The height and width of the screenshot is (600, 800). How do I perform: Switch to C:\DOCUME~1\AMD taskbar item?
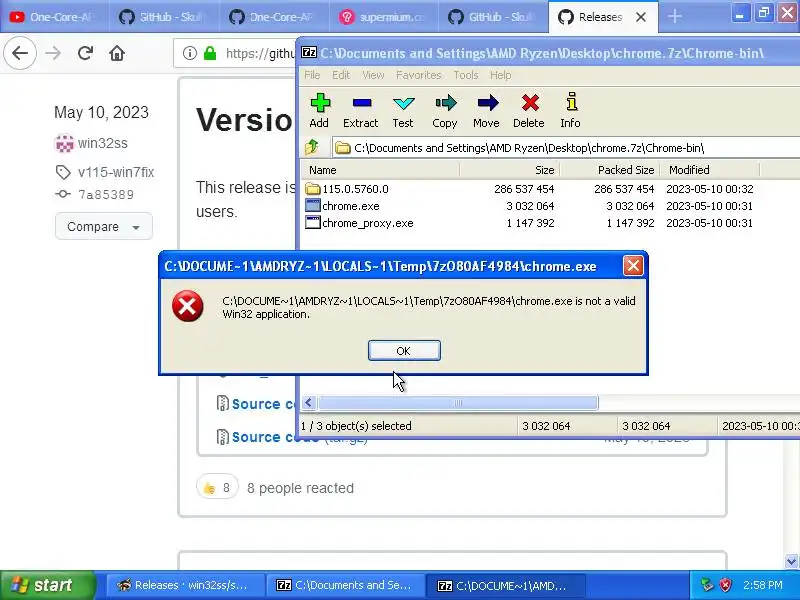pos(505,585)
